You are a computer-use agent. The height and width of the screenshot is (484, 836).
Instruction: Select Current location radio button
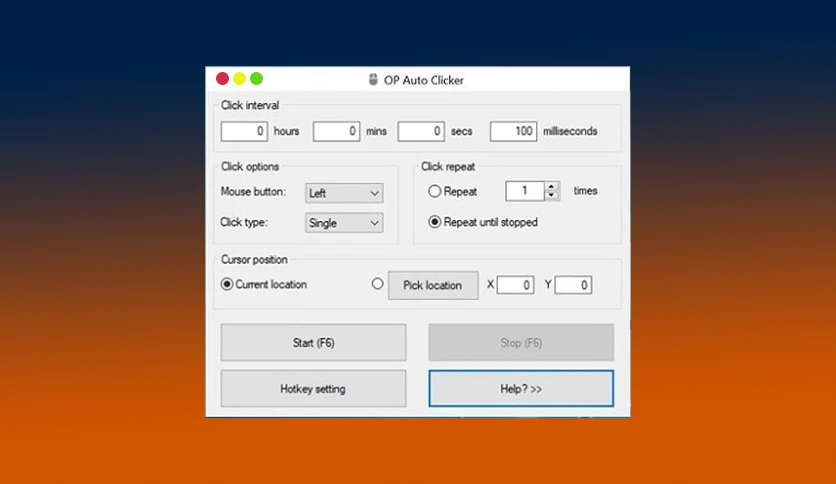pyautogui.click(x=227, y=284)
